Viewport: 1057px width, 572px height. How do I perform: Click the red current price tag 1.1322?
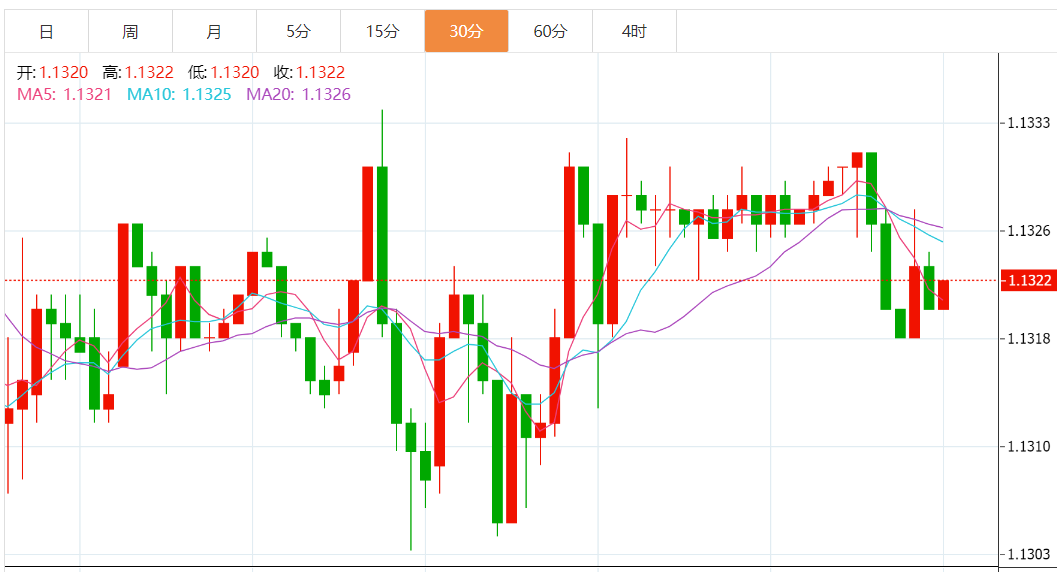(x=1027, y=280)
